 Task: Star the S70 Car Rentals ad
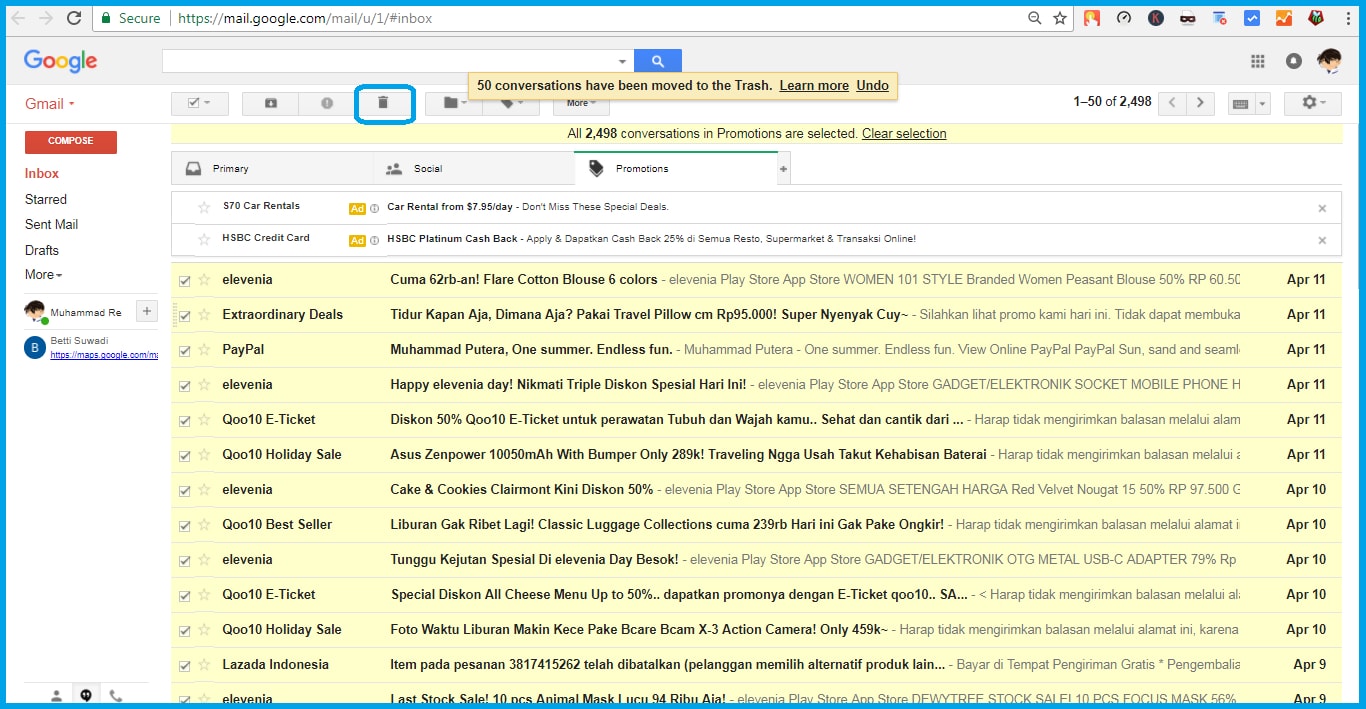tap(204, 207)
